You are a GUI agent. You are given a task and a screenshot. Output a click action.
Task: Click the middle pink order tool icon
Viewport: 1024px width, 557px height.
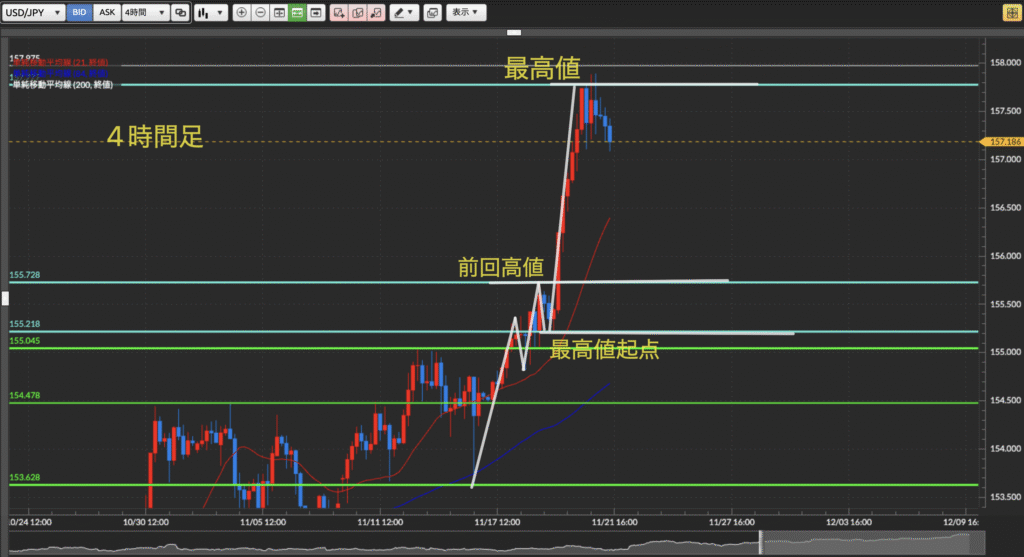coord(357,13)
